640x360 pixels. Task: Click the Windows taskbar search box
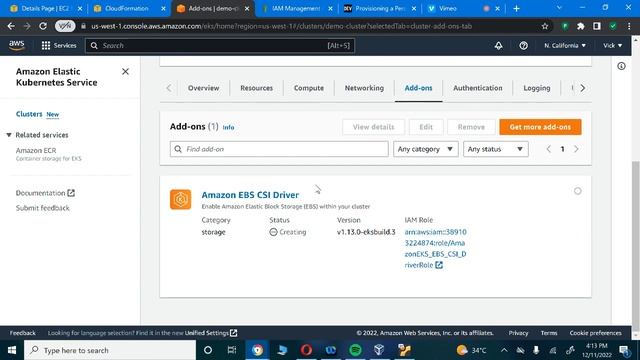point(110,350)
